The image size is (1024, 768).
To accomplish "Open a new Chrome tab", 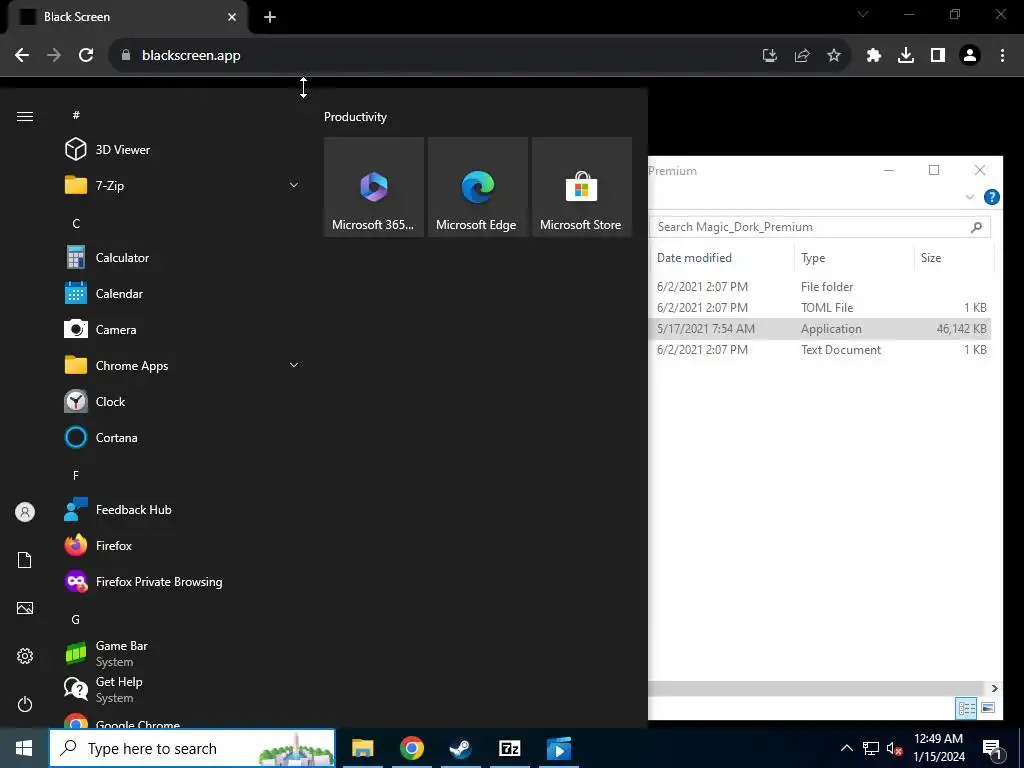I will pyautogui.click(x=270, y=17).
